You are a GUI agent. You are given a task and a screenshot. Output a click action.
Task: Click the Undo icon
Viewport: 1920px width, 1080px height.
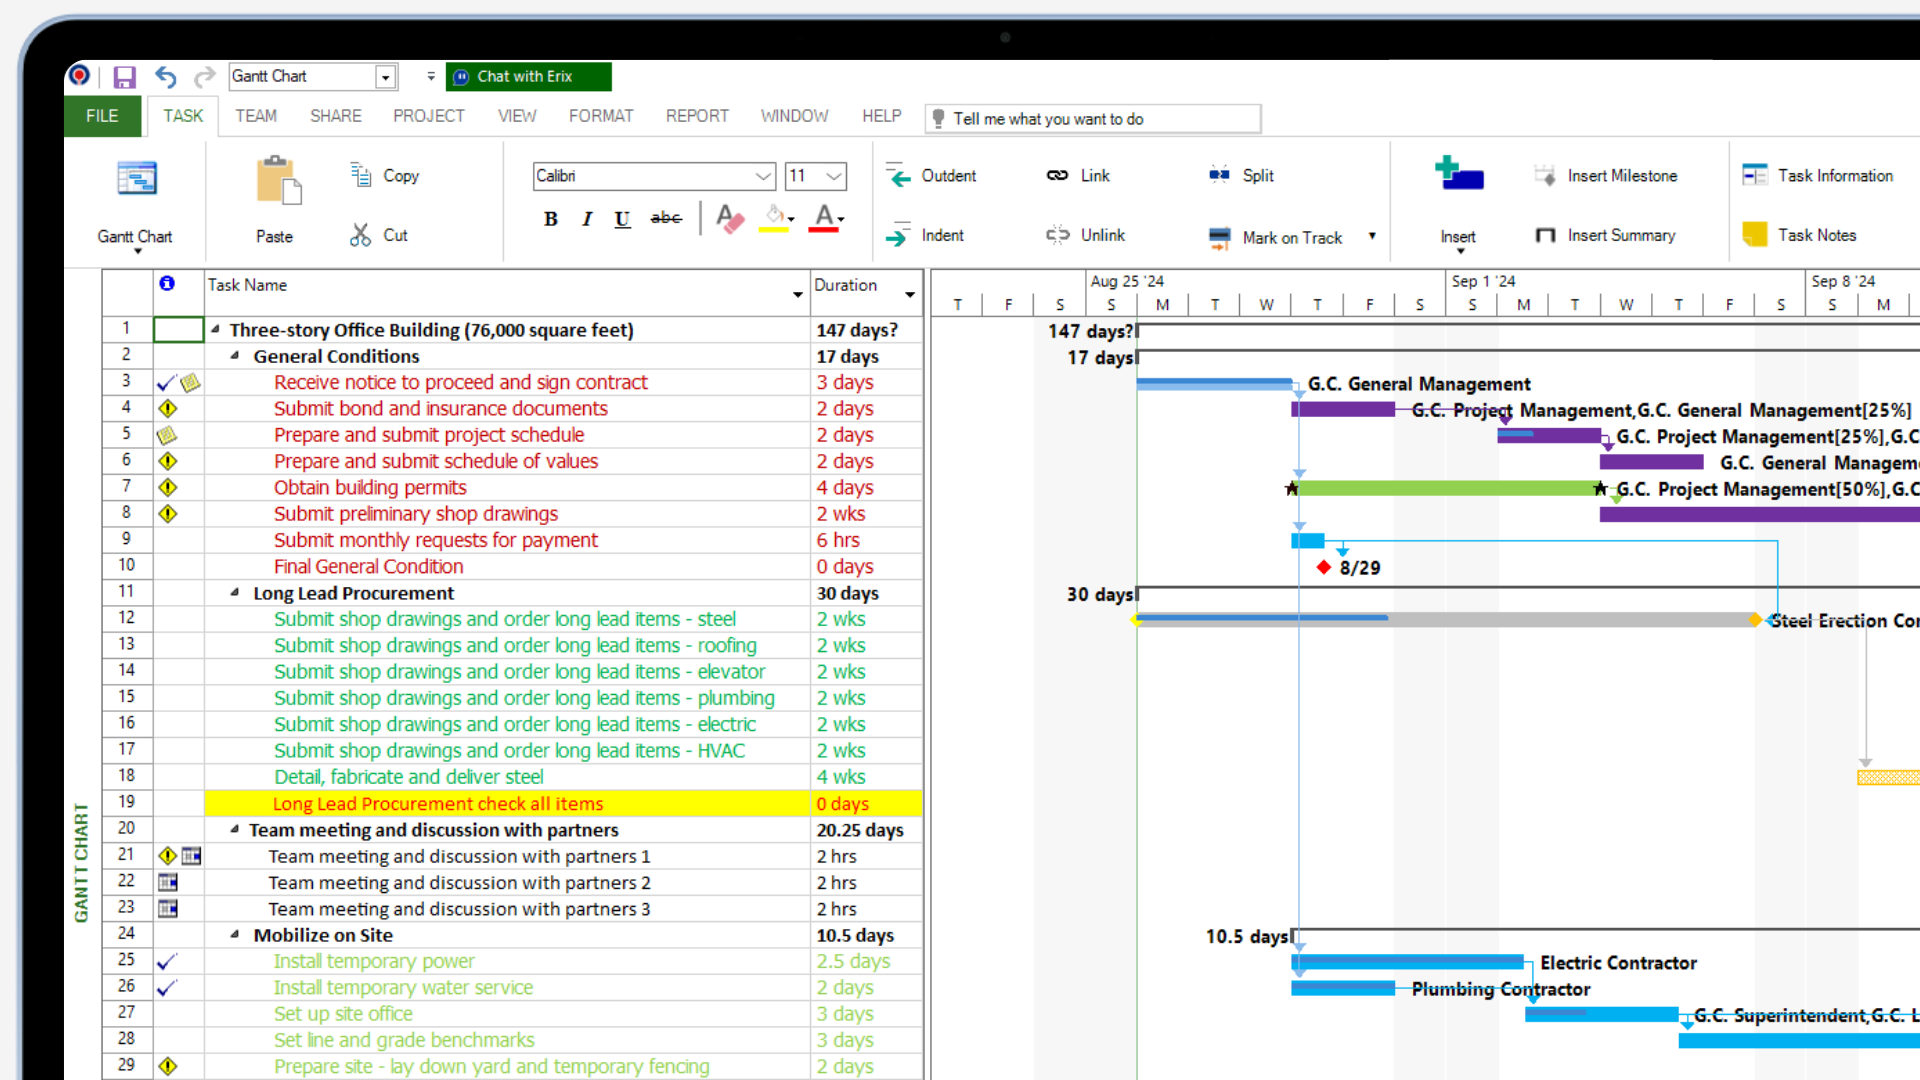[x=165, y=76]
